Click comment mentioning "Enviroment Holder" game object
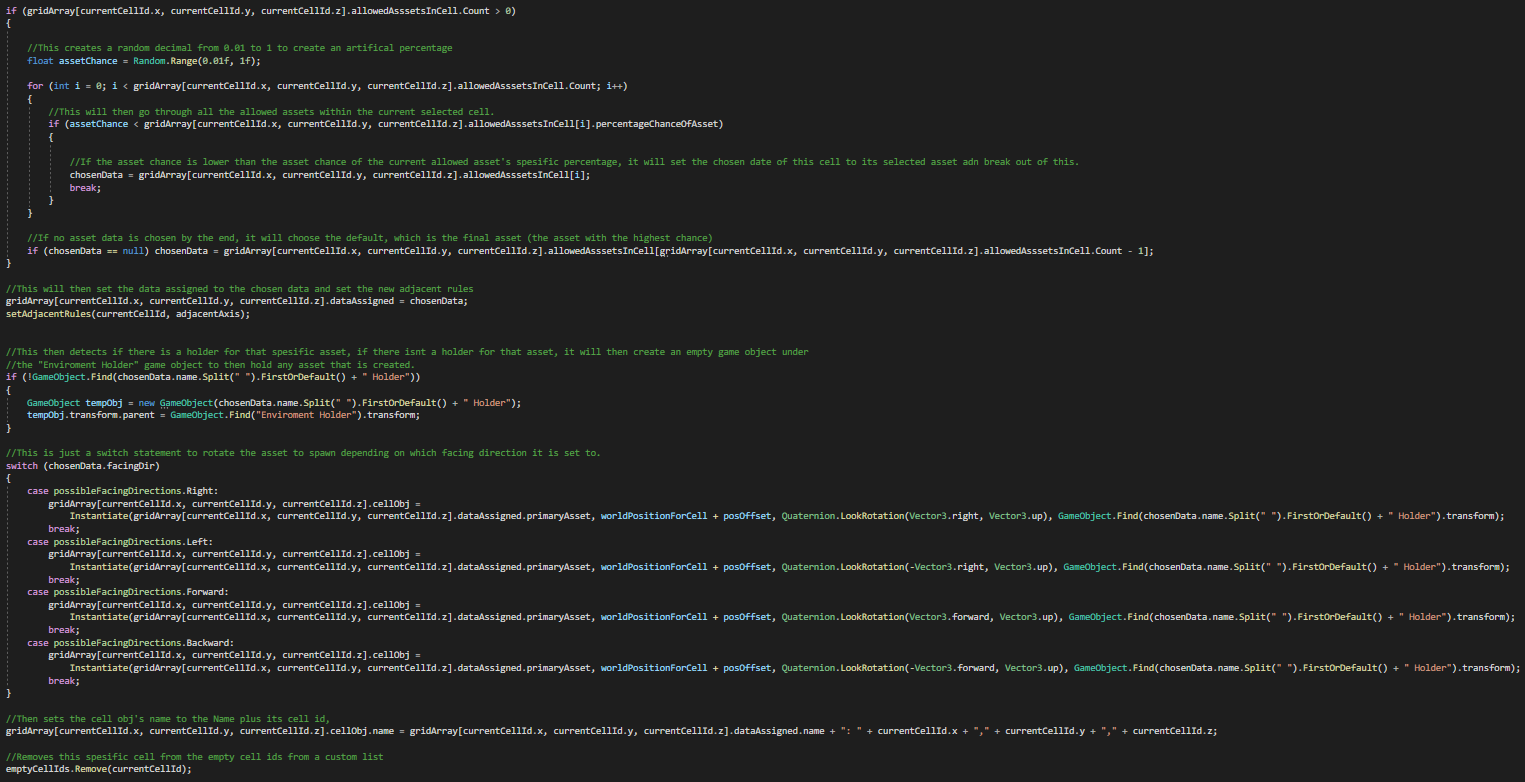Screen dimensions: 1525x782 (210, 365)
